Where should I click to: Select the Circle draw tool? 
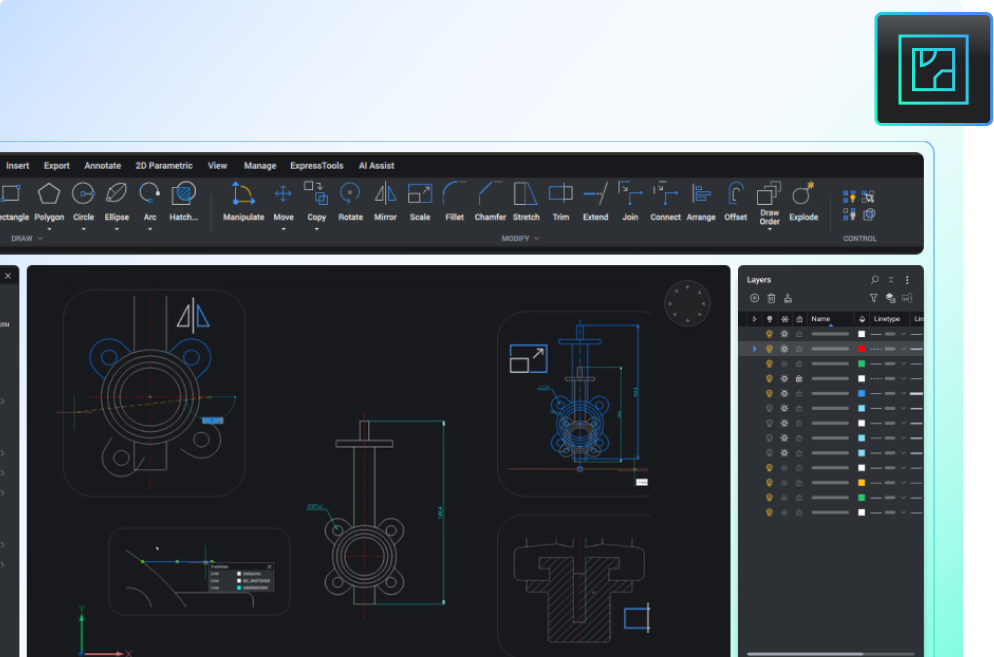coord(83,202)
